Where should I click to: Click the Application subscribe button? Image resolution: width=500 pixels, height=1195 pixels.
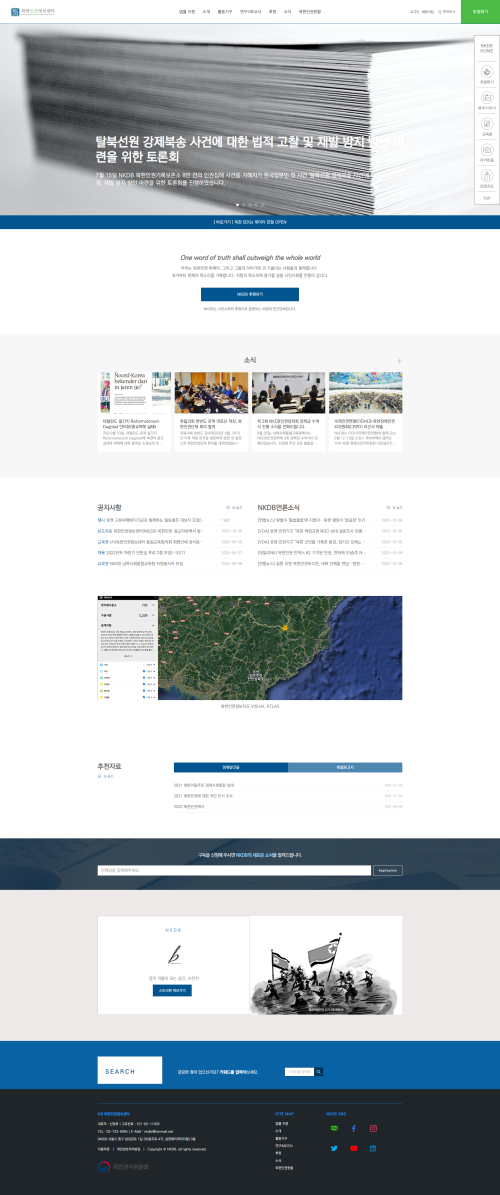tap(388, 870)
